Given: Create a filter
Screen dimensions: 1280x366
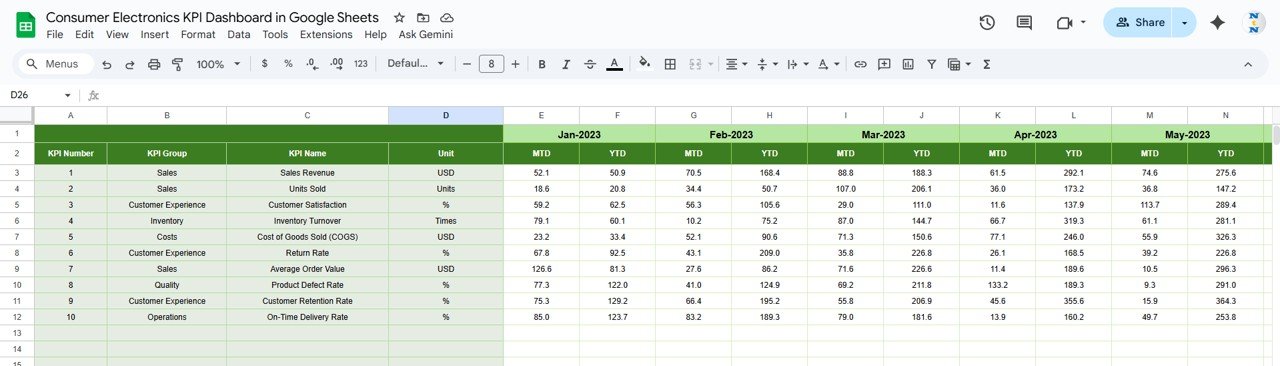Looking at the screenshot, I should (932, 64).
